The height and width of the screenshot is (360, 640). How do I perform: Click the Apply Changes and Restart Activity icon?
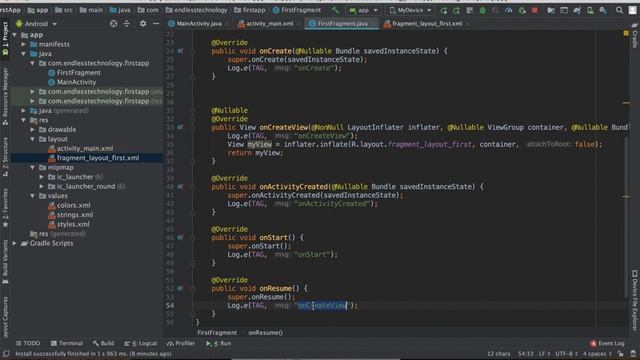457,10
